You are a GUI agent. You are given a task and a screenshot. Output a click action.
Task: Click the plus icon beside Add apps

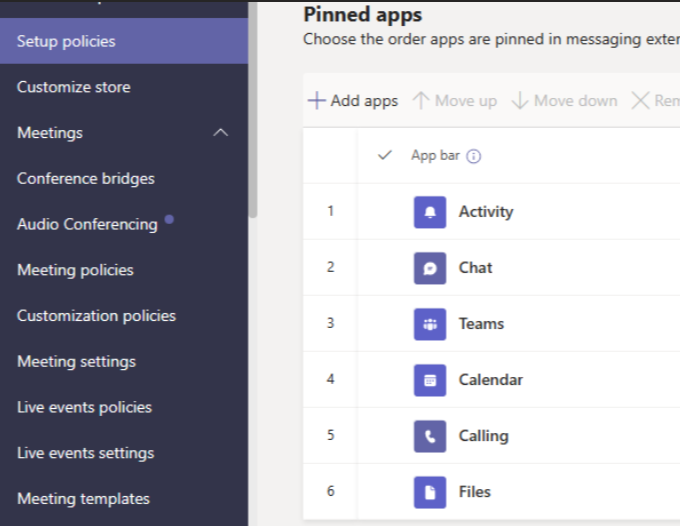[317, 101]
